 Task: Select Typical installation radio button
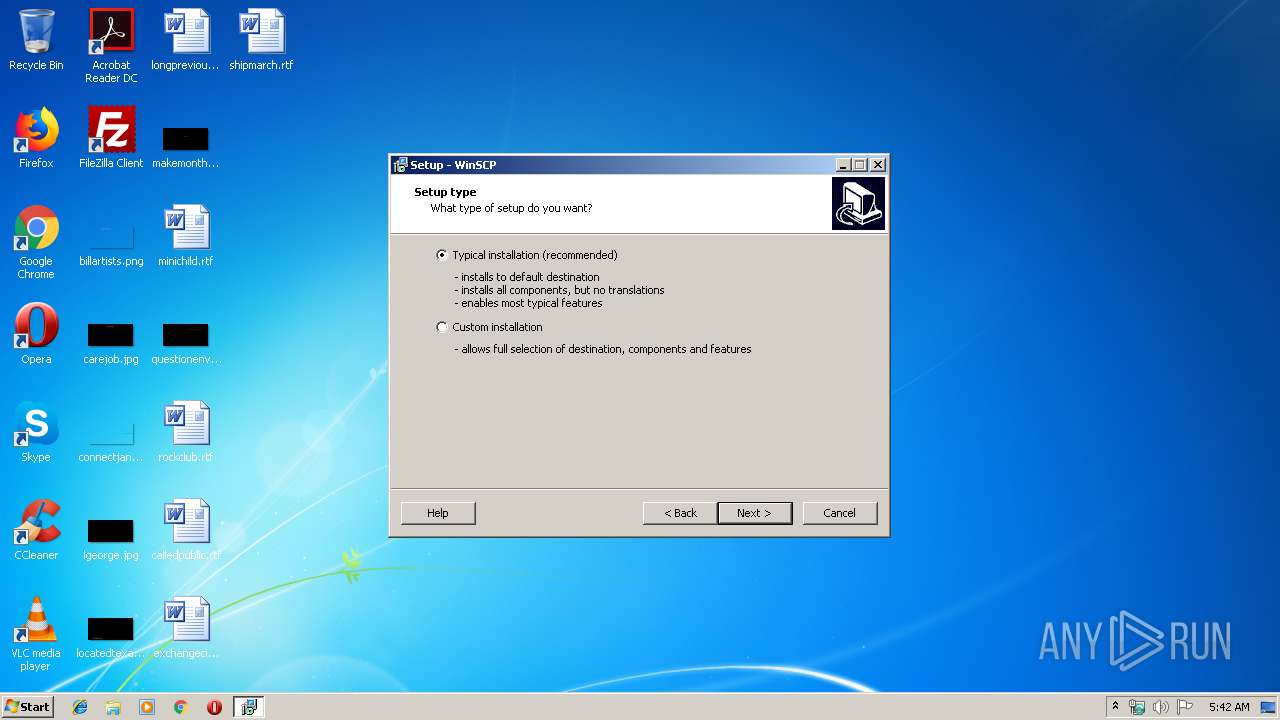point(442,255)
